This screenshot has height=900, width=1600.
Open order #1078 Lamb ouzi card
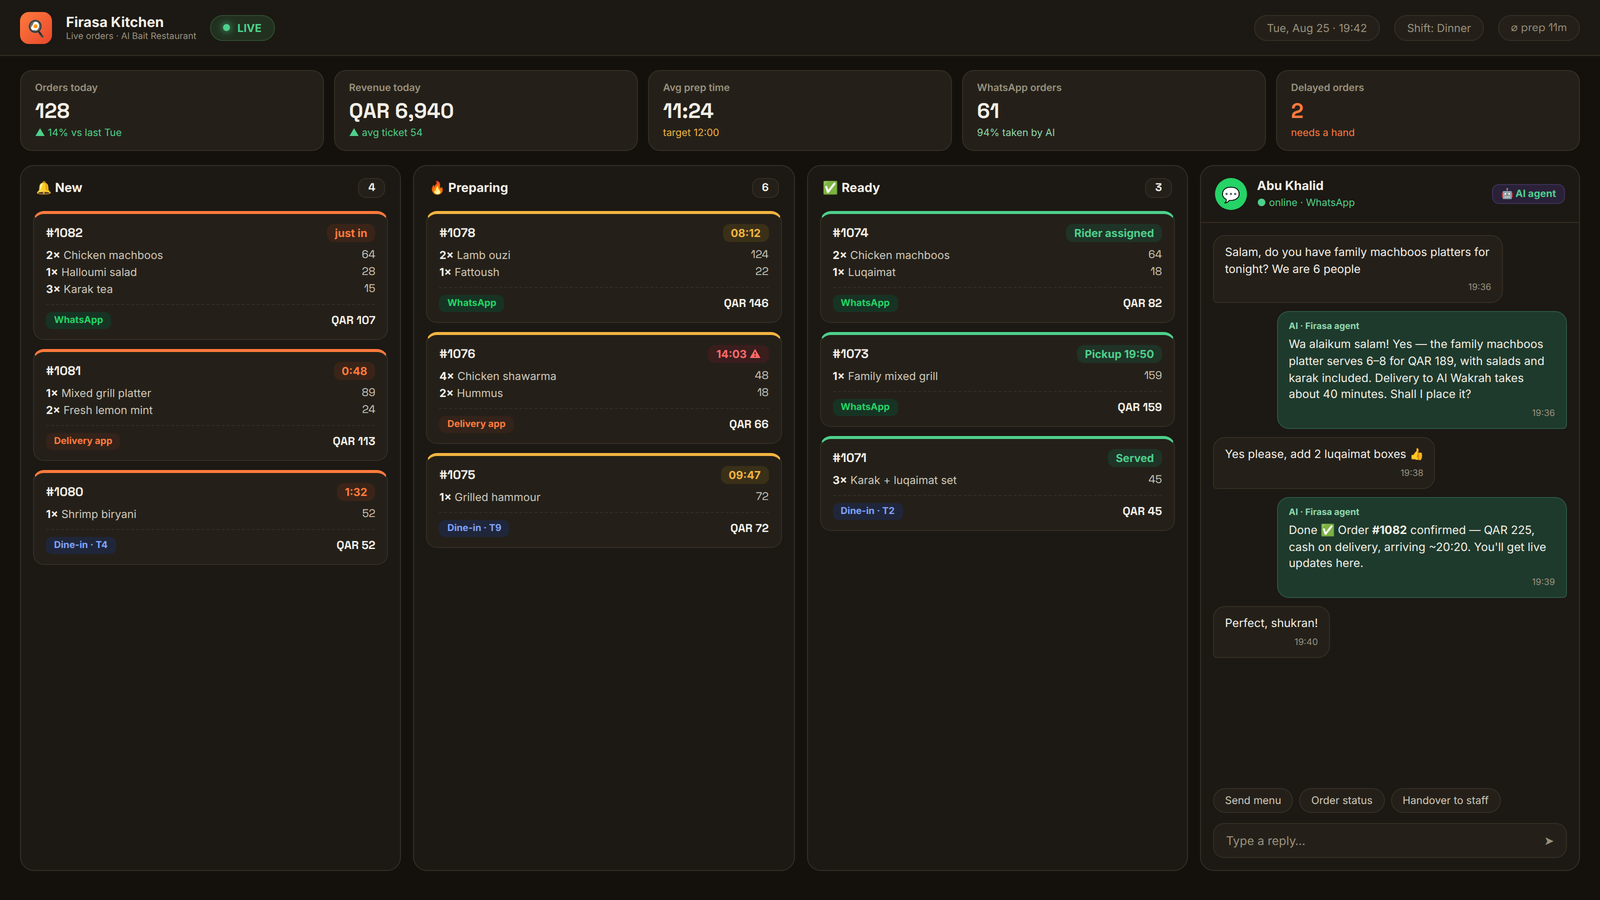(604, 267)
